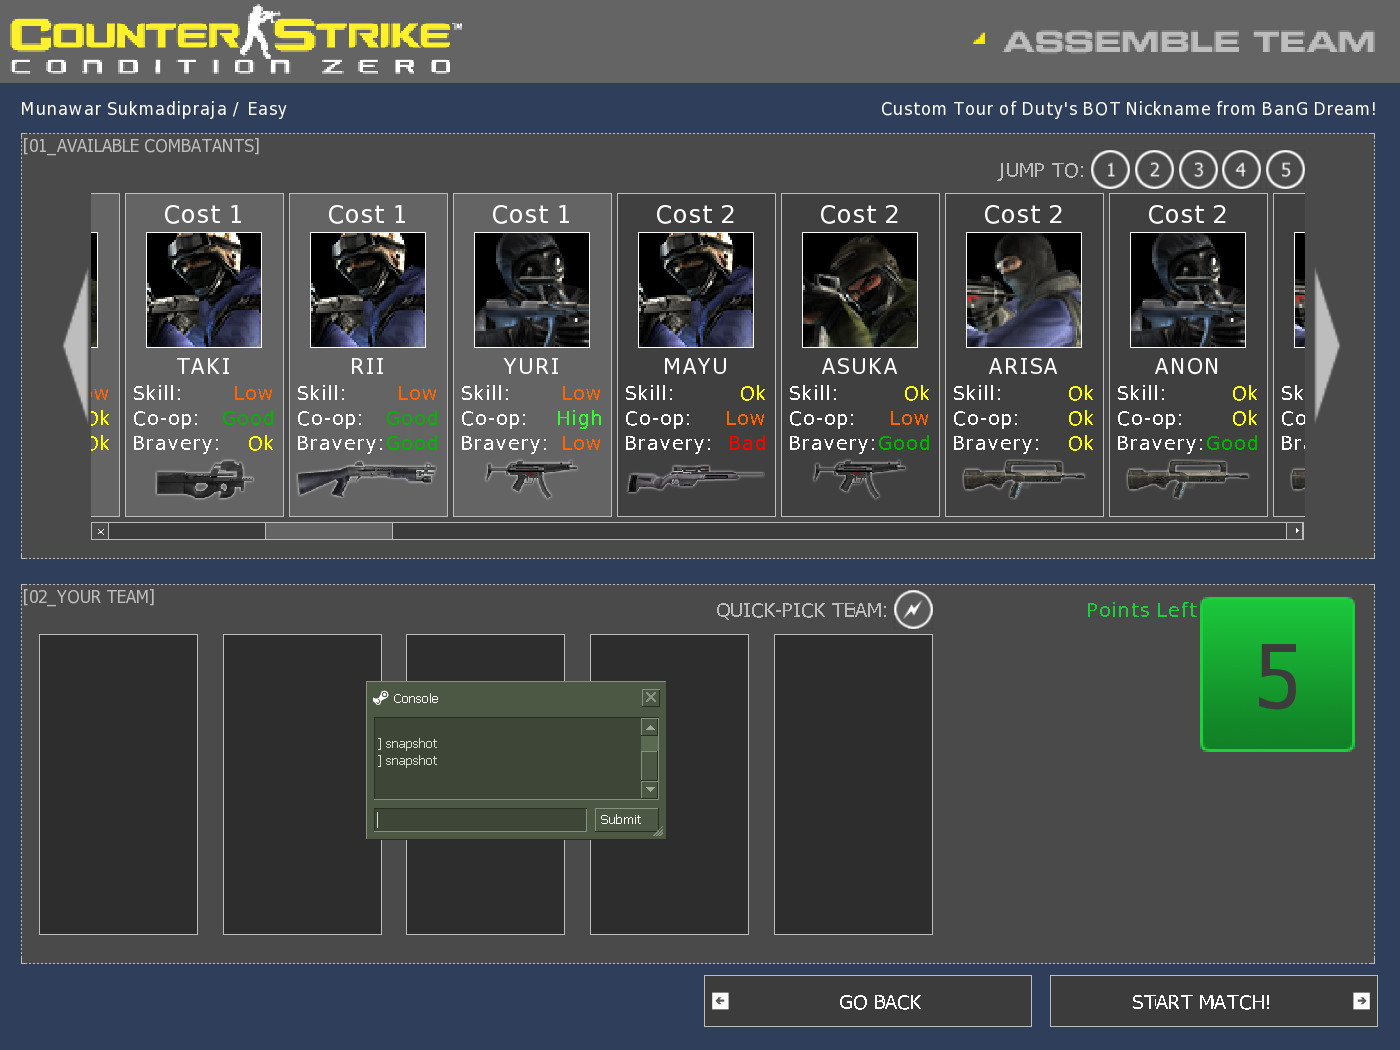Viewport: 1400px width, 1050px height.
Task: Select ASUKA's bot portrait
Action: click(x=859, y=289)
